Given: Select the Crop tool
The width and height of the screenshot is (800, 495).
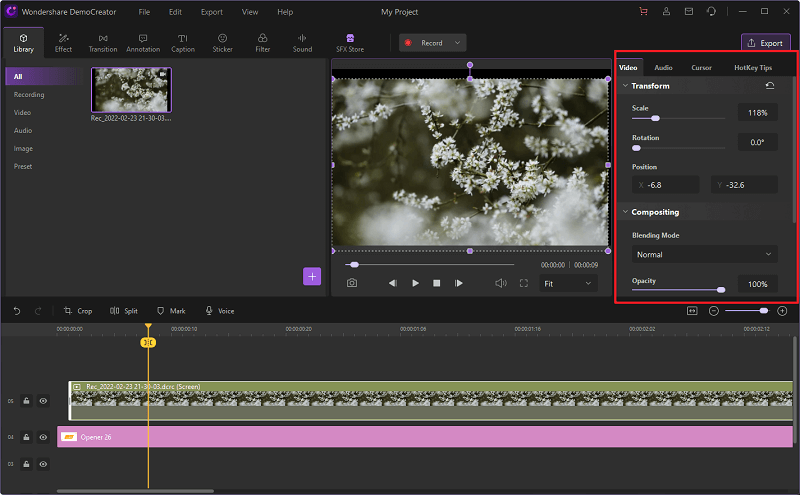Looking at the screenshot, I should click(78, 311).
